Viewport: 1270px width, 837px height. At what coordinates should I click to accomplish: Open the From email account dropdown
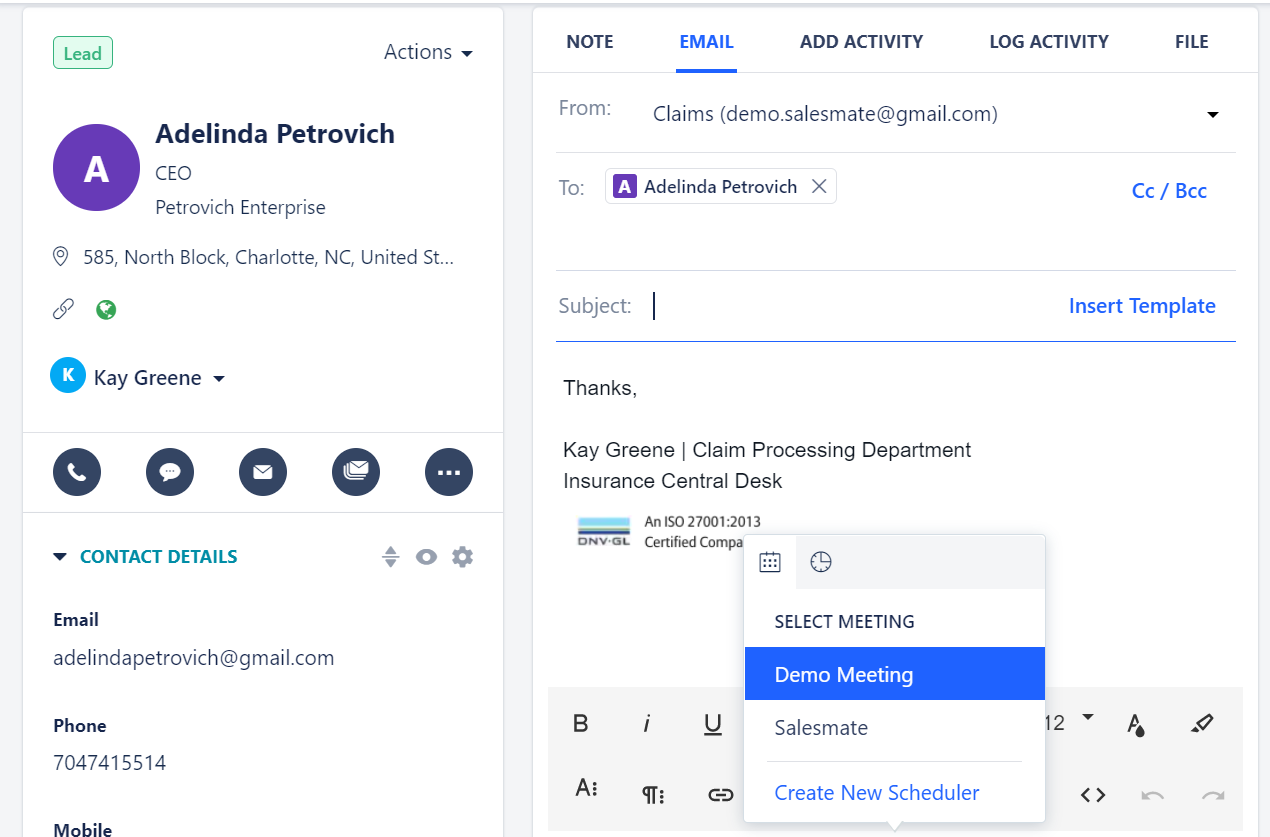pos(1213,115)
